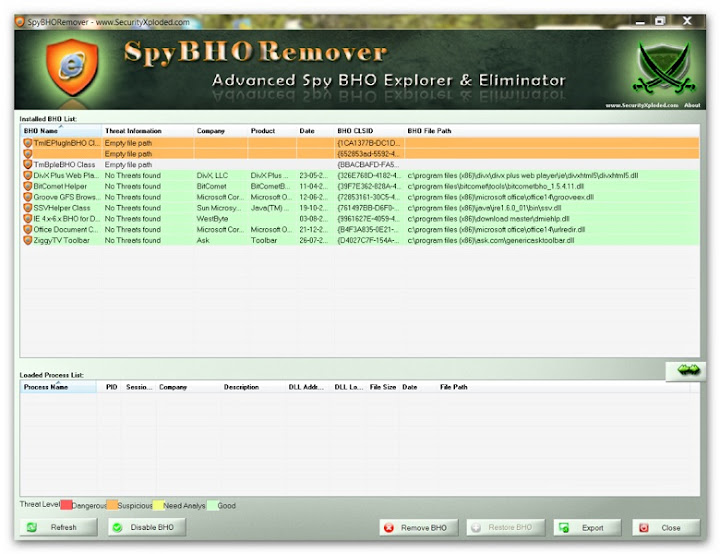
Task: Sort BHO list by Date column
Action: click(x=315, y=131)
